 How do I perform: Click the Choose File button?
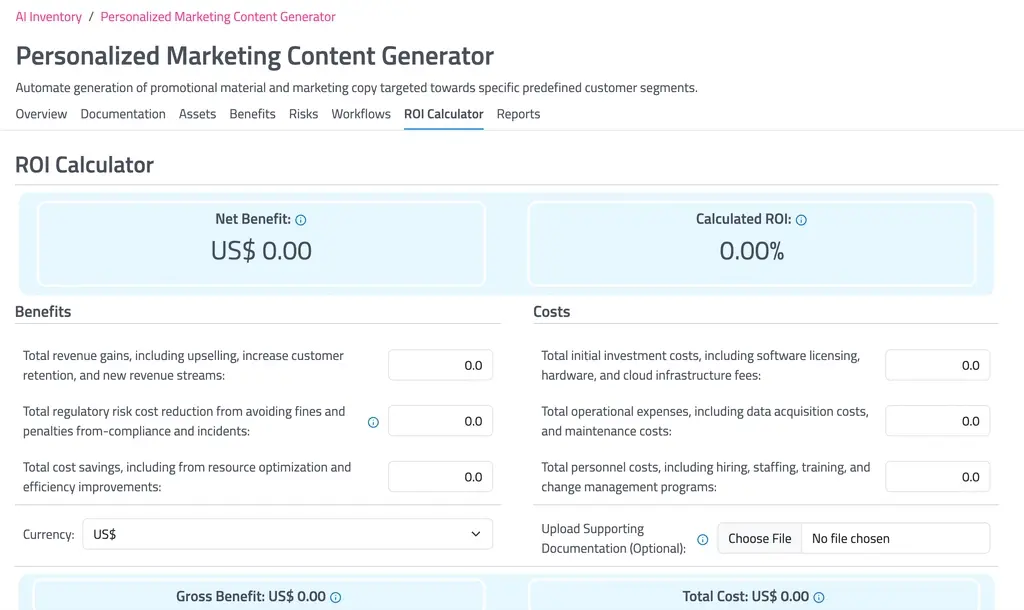click(x=760, y=538)
